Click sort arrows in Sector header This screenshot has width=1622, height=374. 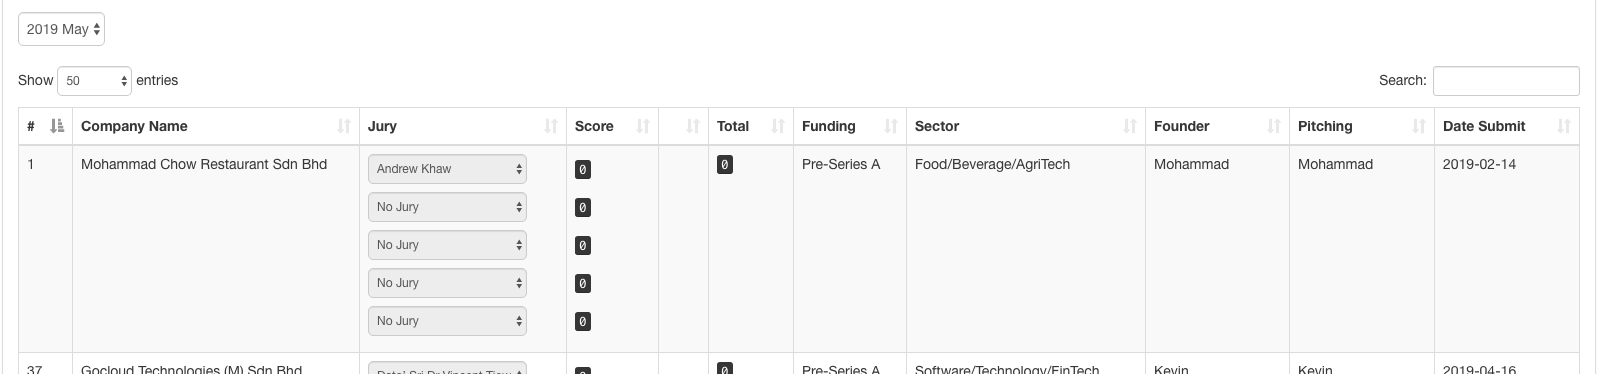(1130, 126)
